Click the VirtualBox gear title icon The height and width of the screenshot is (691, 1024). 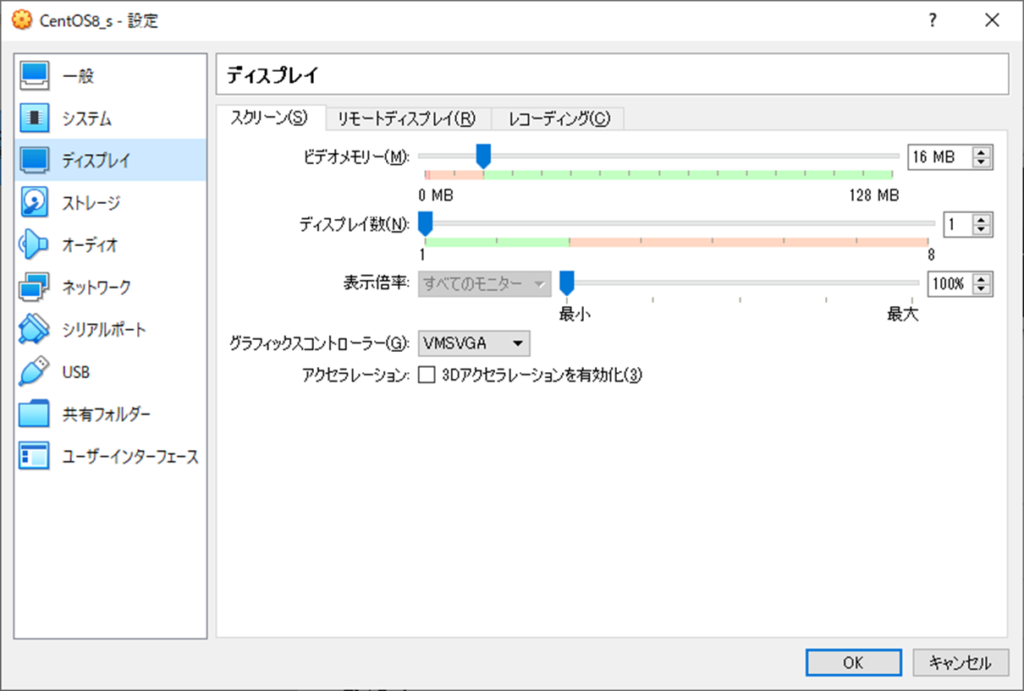pyautogui.click(x=22, y=20)
